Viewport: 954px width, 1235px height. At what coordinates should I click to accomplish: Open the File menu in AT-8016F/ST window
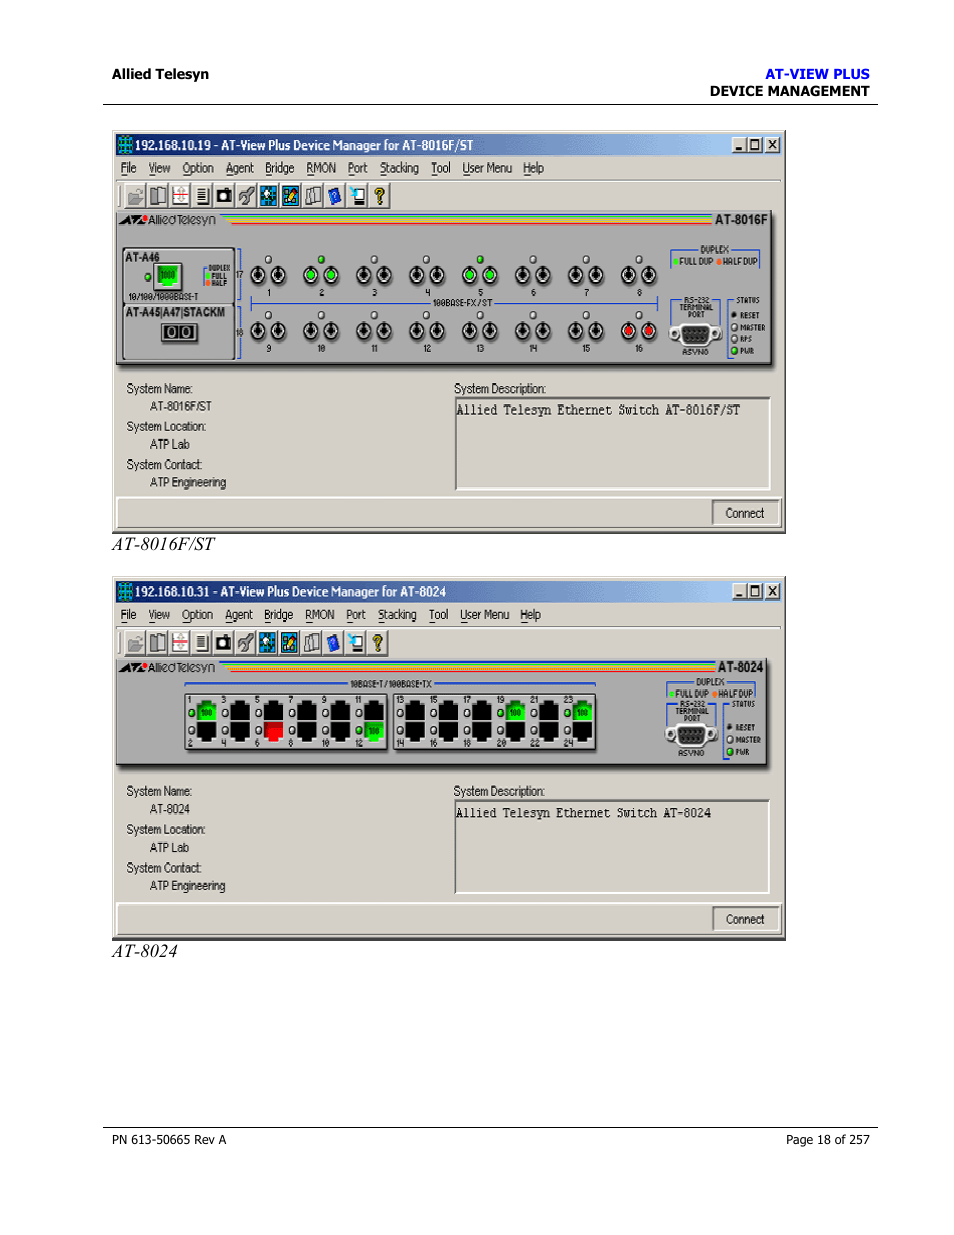[129, 168]
